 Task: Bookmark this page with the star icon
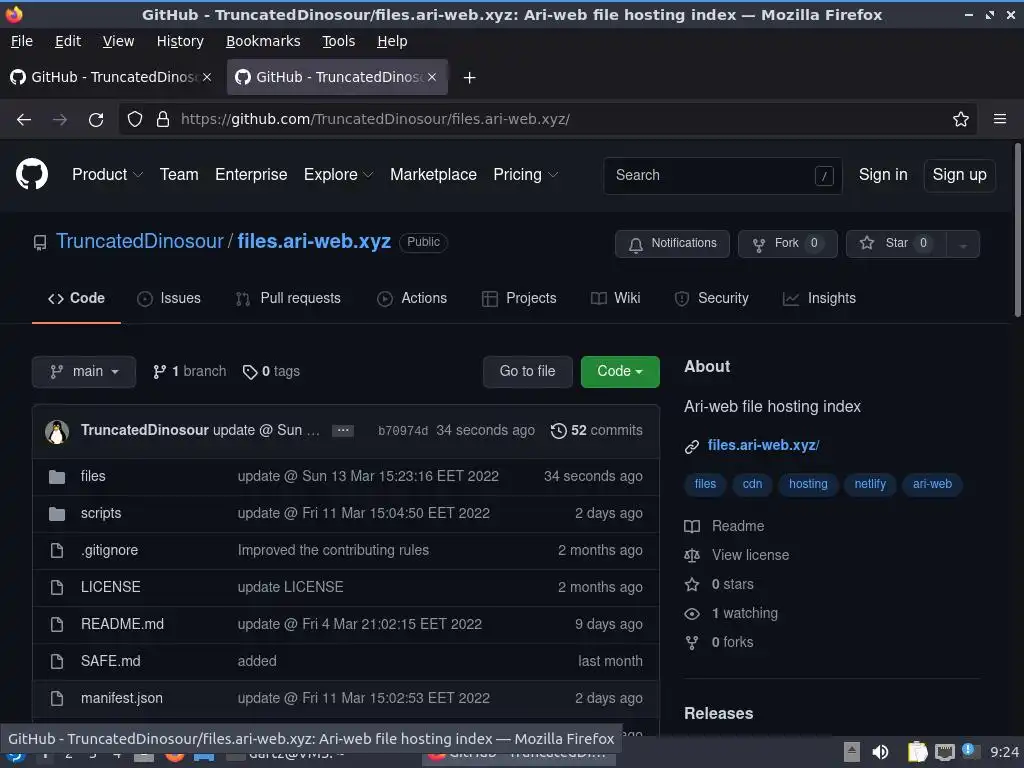click(961, 119)
